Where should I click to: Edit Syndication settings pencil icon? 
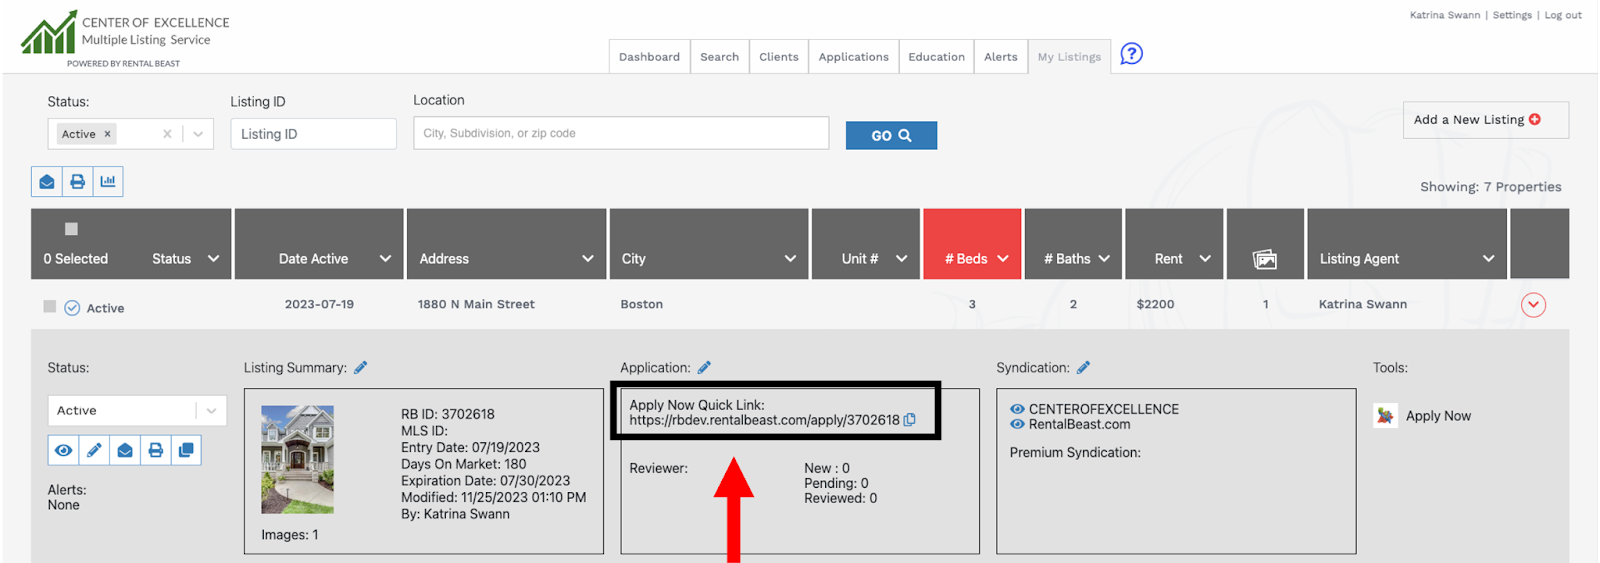(1083, 368)
